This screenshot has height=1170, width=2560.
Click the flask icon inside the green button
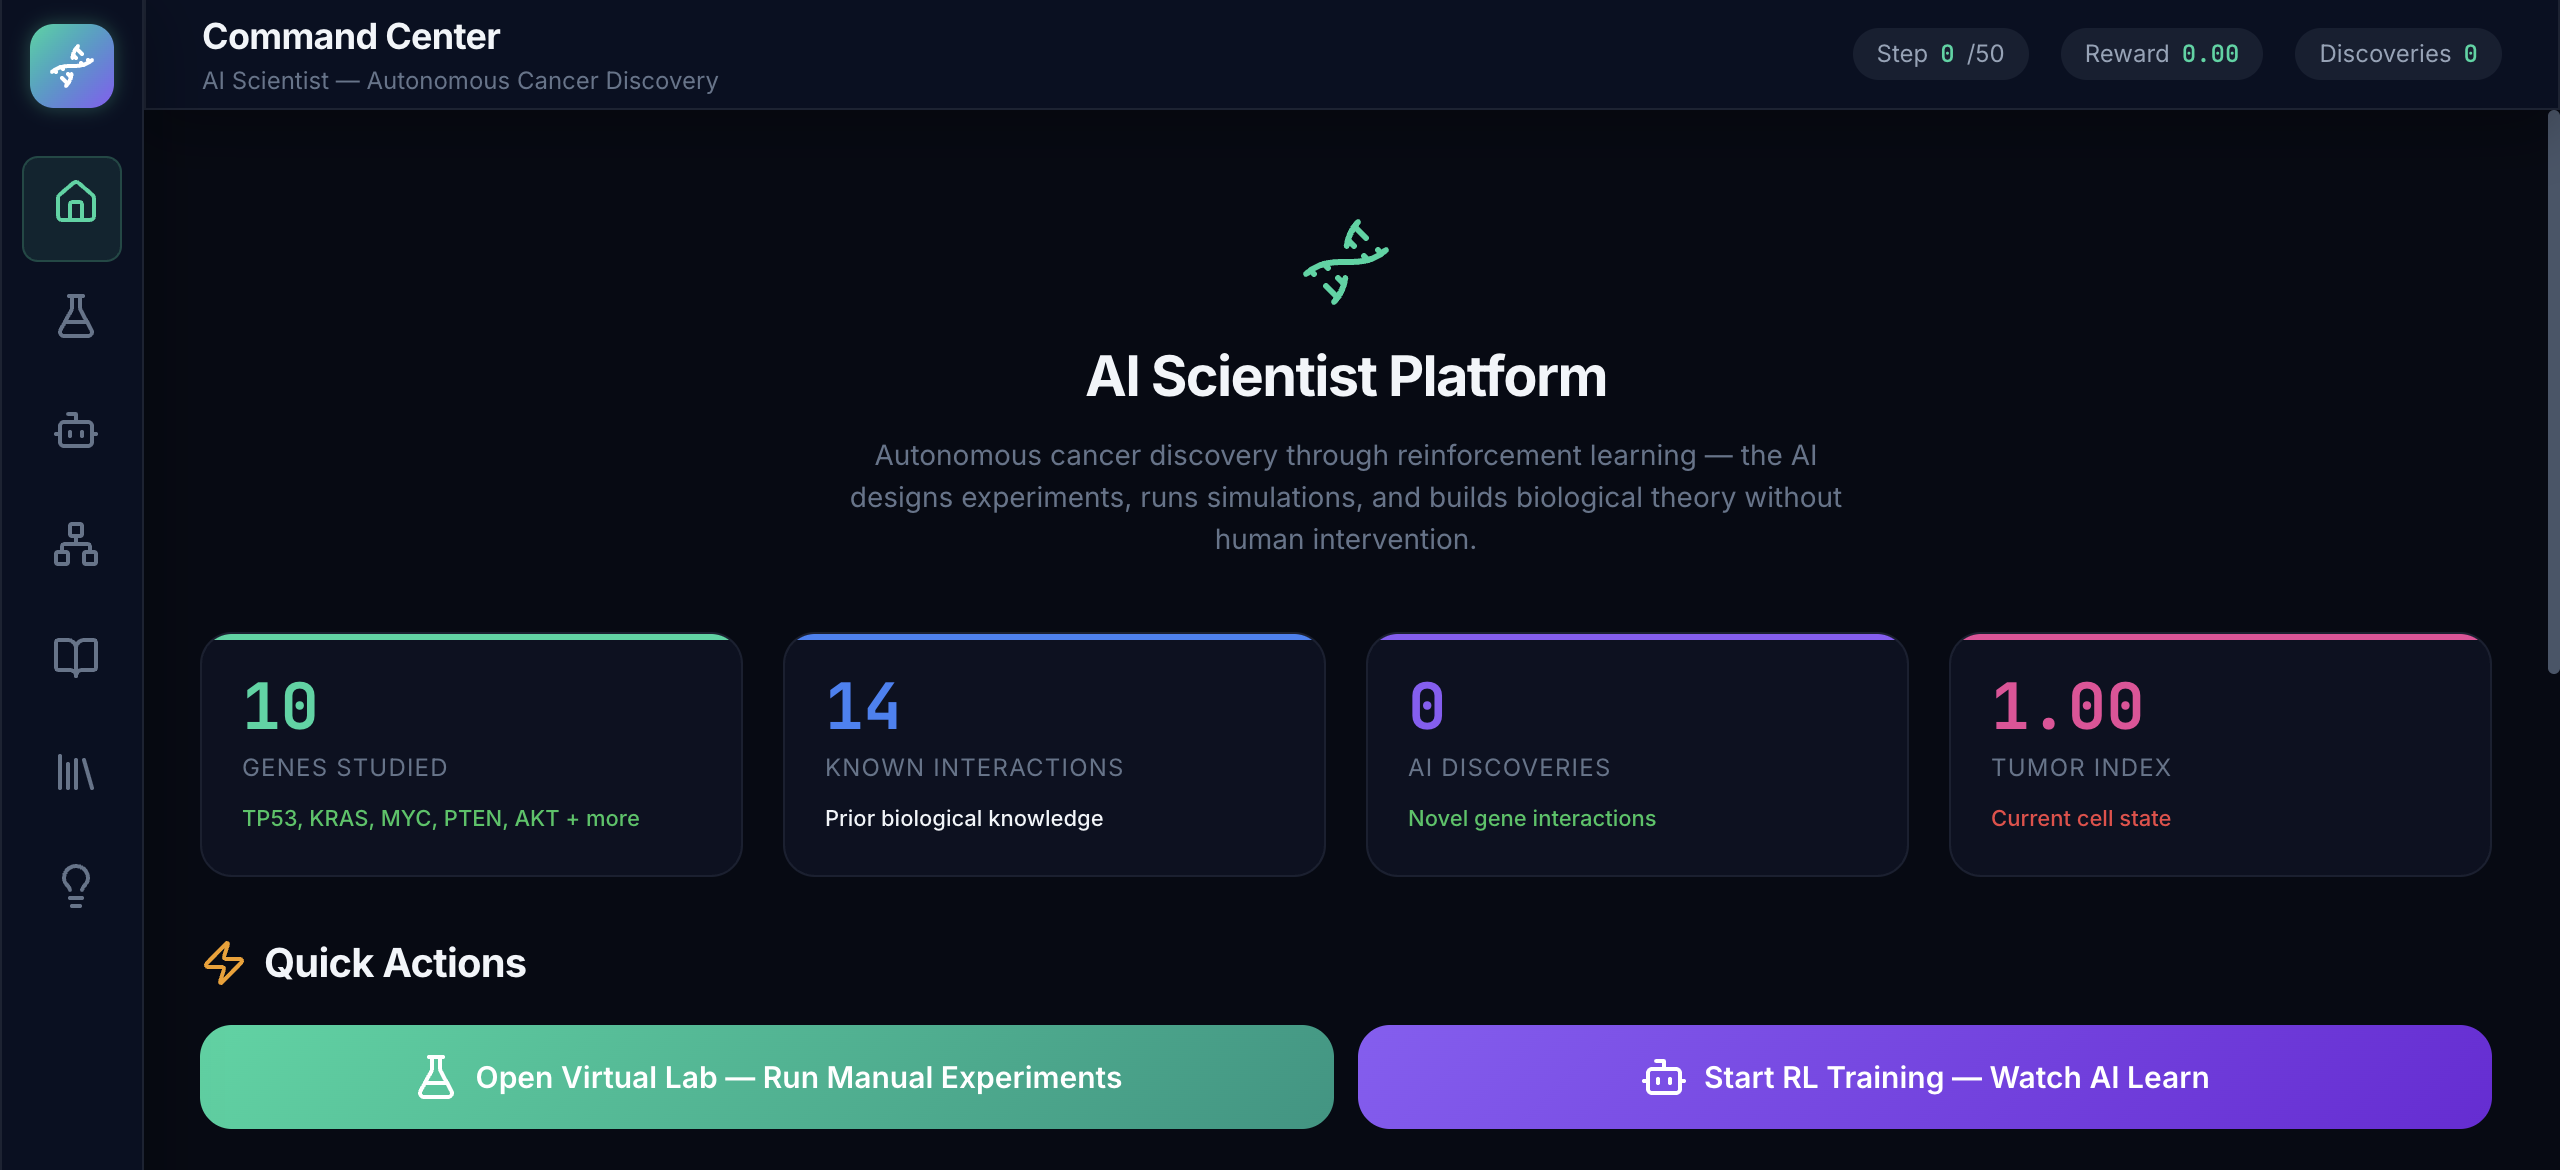tap(437, 1076)
